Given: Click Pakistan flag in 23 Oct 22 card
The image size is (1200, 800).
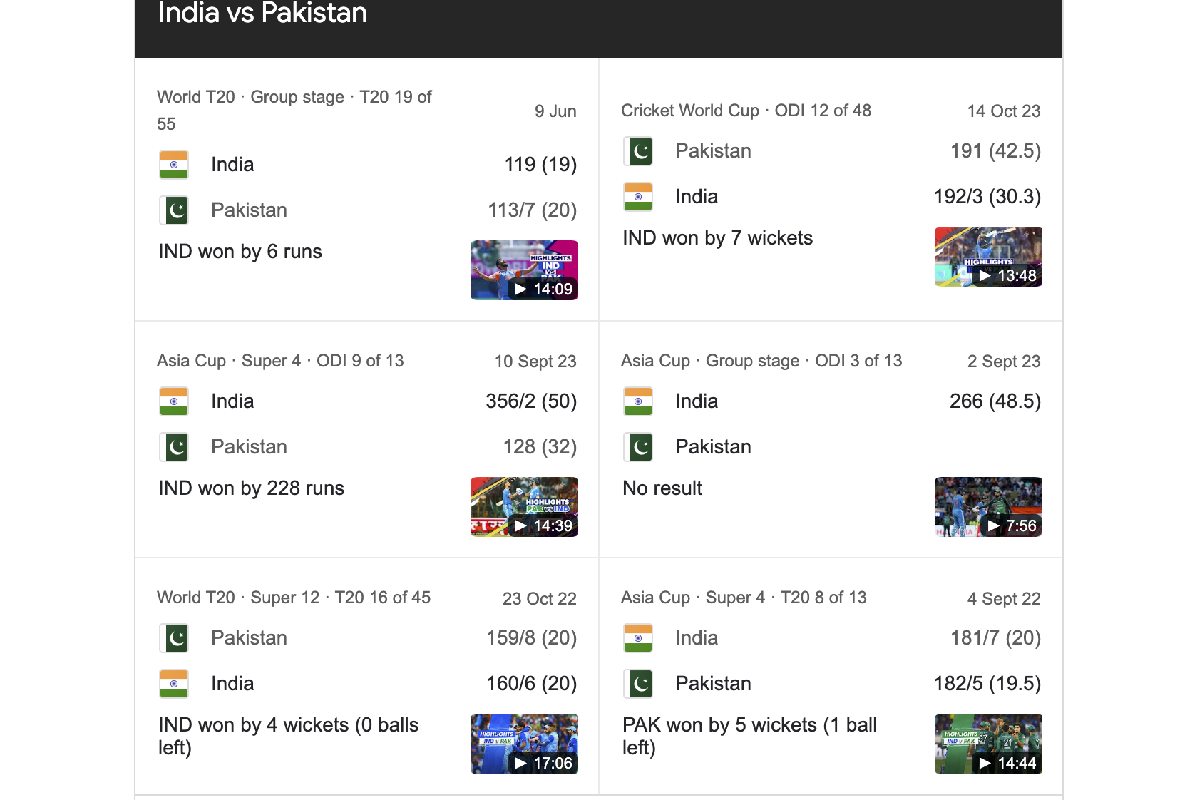Looking at the screenshot, I should point(174,638).
